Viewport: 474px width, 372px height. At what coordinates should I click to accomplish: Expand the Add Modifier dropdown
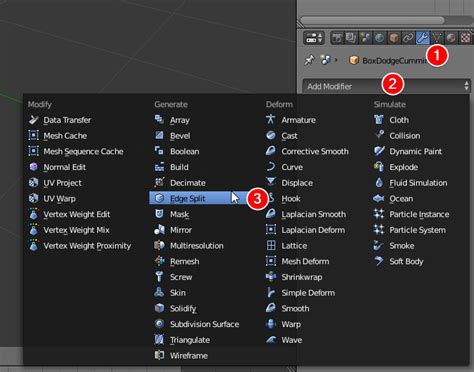[x=386, y=86]
